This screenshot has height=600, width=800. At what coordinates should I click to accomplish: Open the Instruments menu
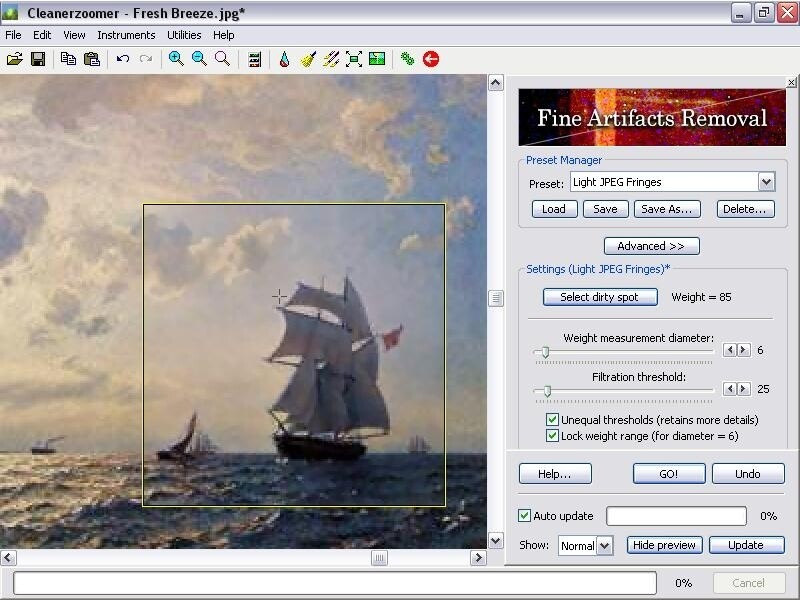coord(126,35)
